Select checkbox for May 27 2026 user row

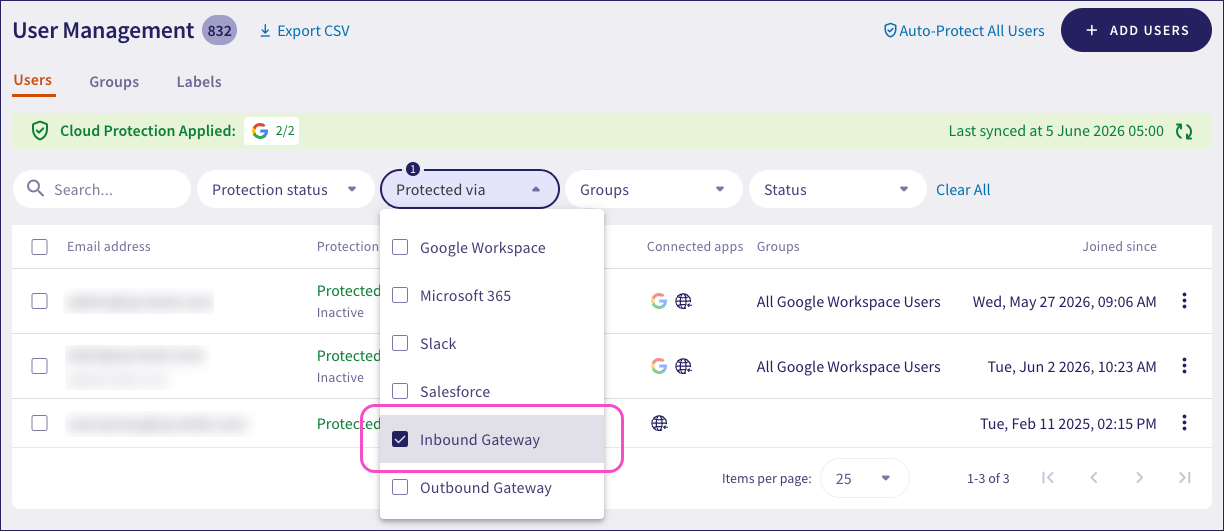[40, 301]
